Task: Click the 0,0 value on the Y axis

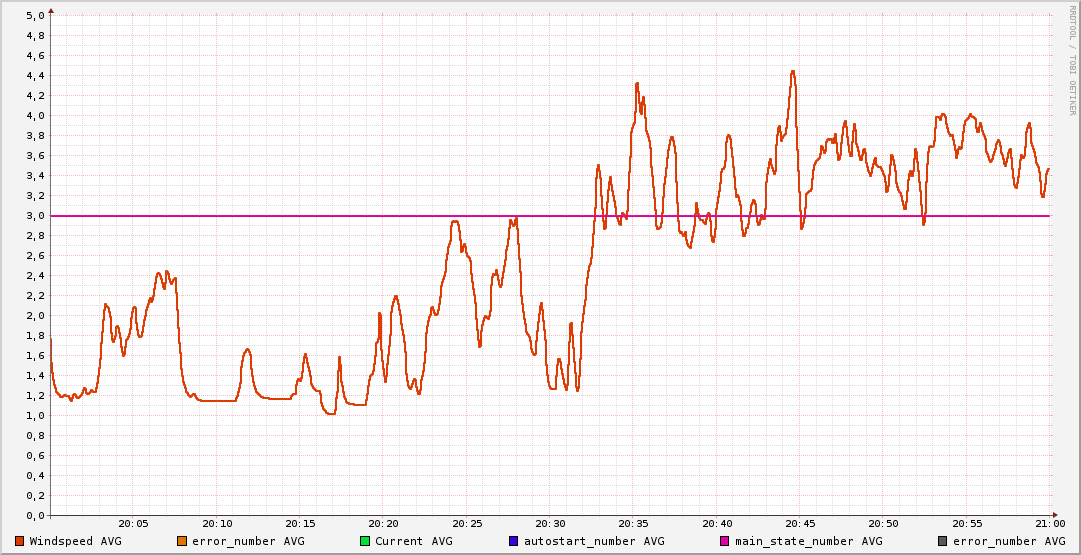Action: click(34, 515)
